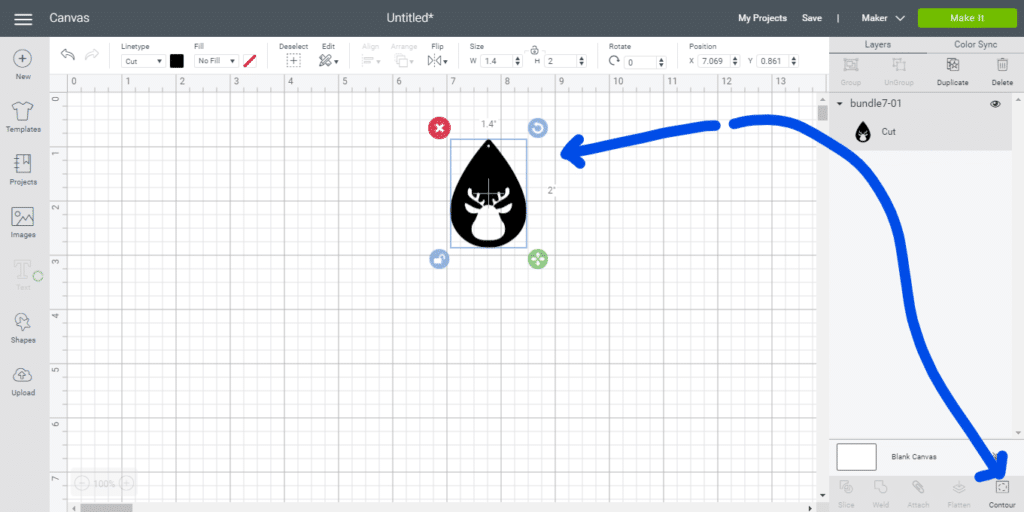Open the Fill dropdown
Screen dimensions: 1024x512
(x=217, y=61)
